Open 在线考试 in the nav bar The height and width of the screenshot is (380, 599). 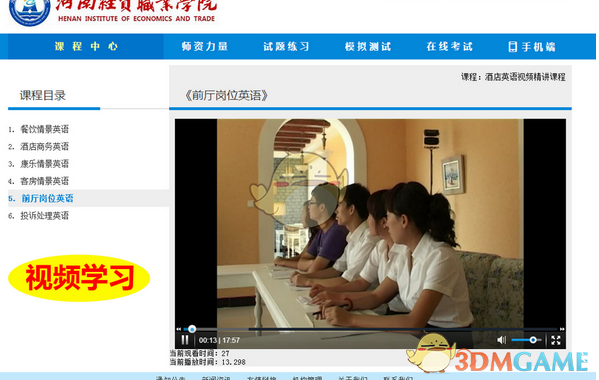coord(450,47)
